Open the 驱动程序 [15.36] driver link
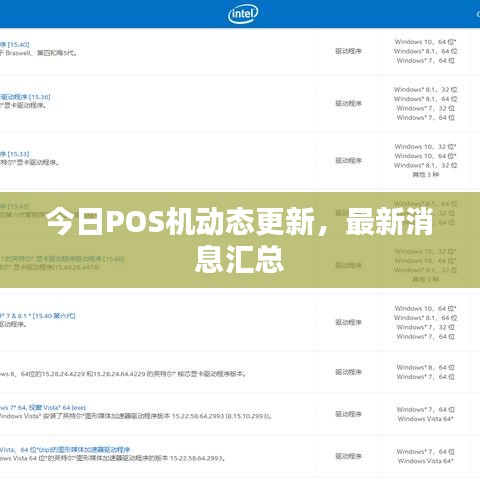 tap(25, 97)
